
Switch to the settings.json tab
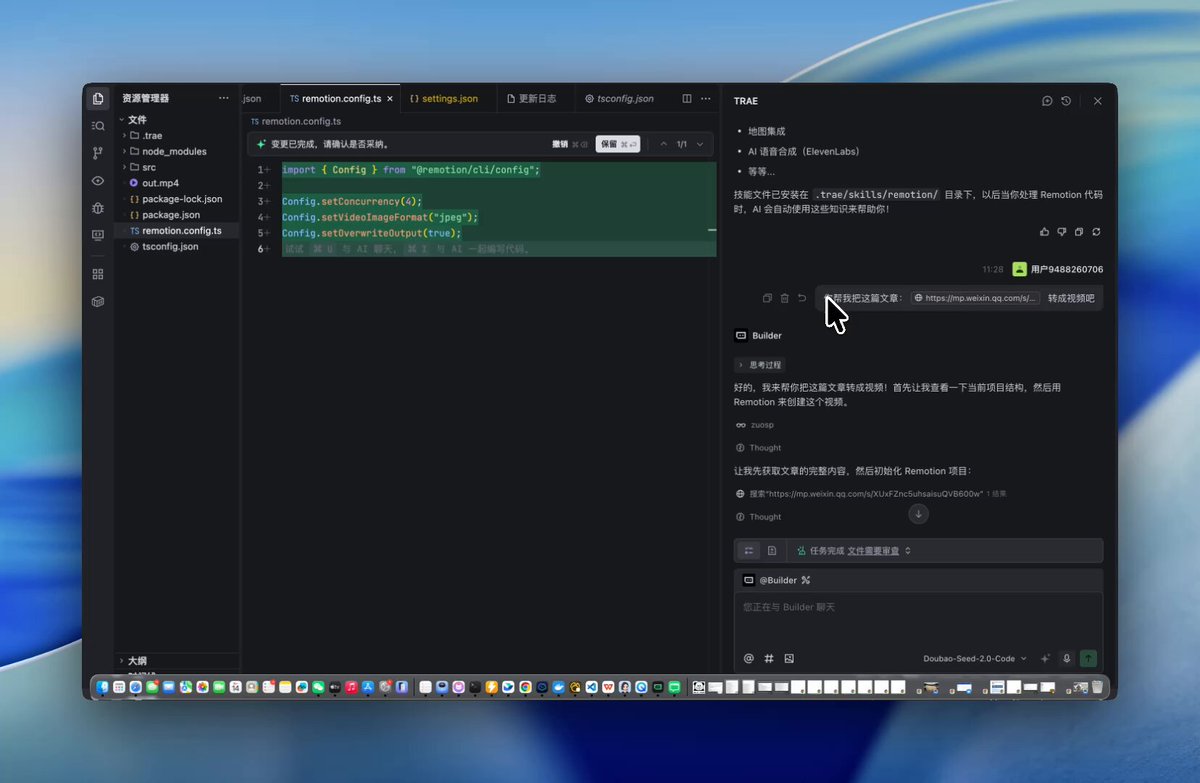[449, 99]
